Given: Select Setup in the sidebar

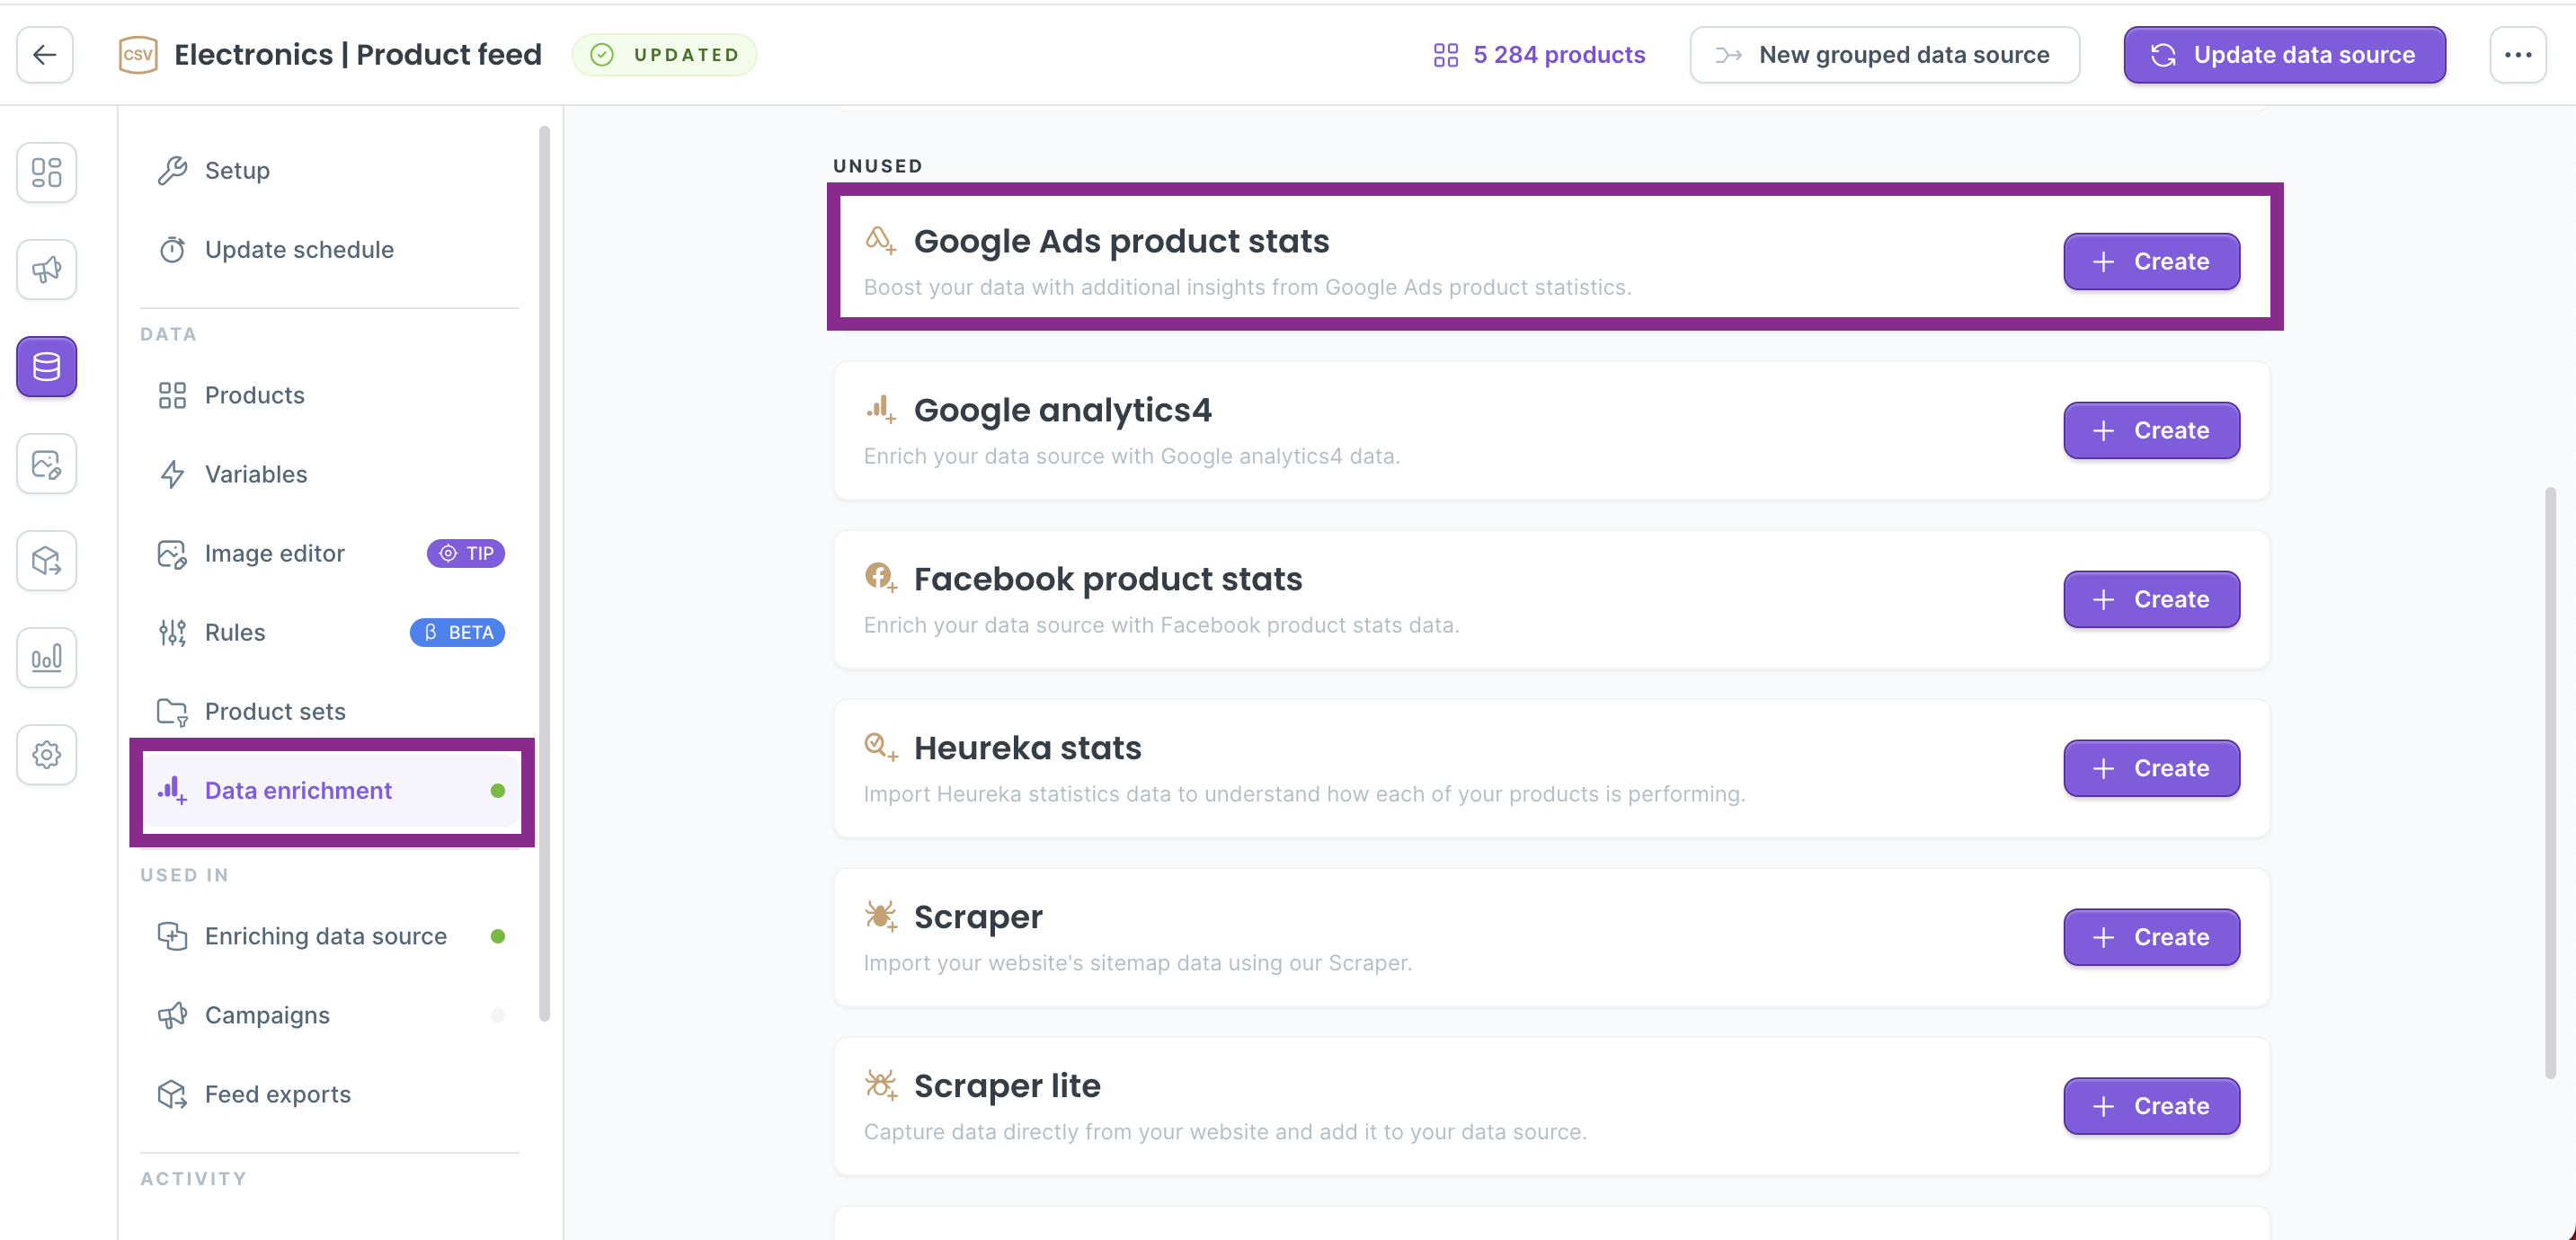Looking at the screenshot, I should [x=237, y=170].
